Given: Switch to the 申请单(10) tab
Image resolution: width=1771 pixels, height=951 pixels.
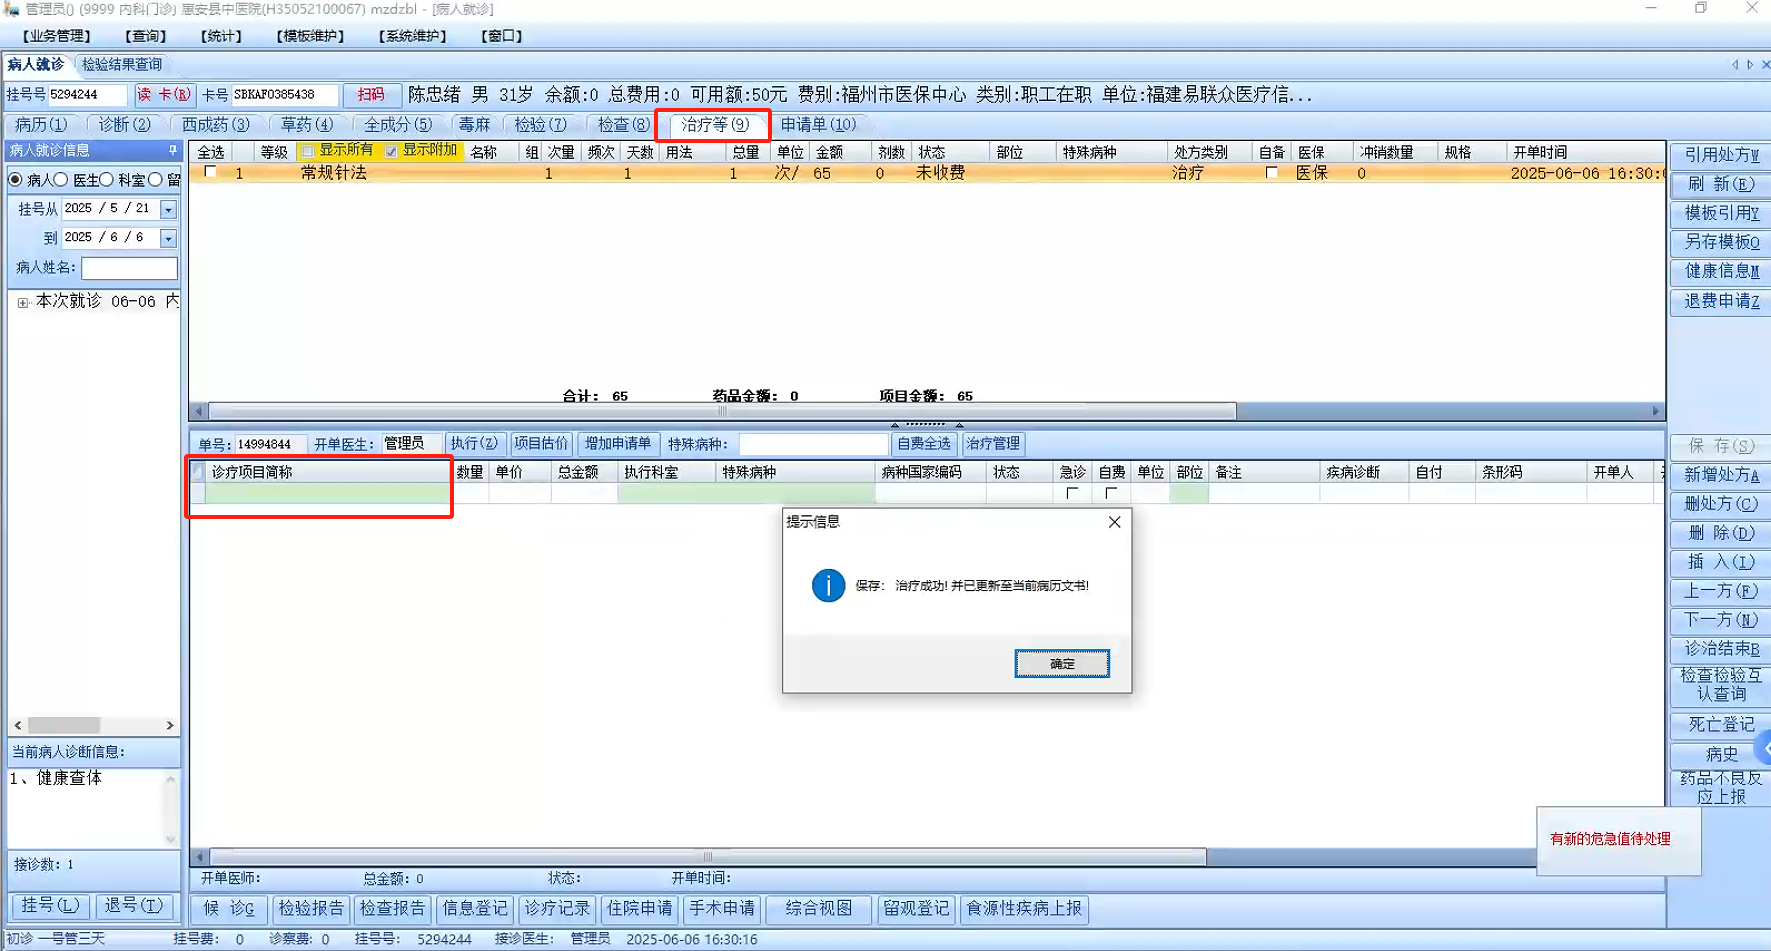Looking at the screenshot, I should (x=818, y=125).
